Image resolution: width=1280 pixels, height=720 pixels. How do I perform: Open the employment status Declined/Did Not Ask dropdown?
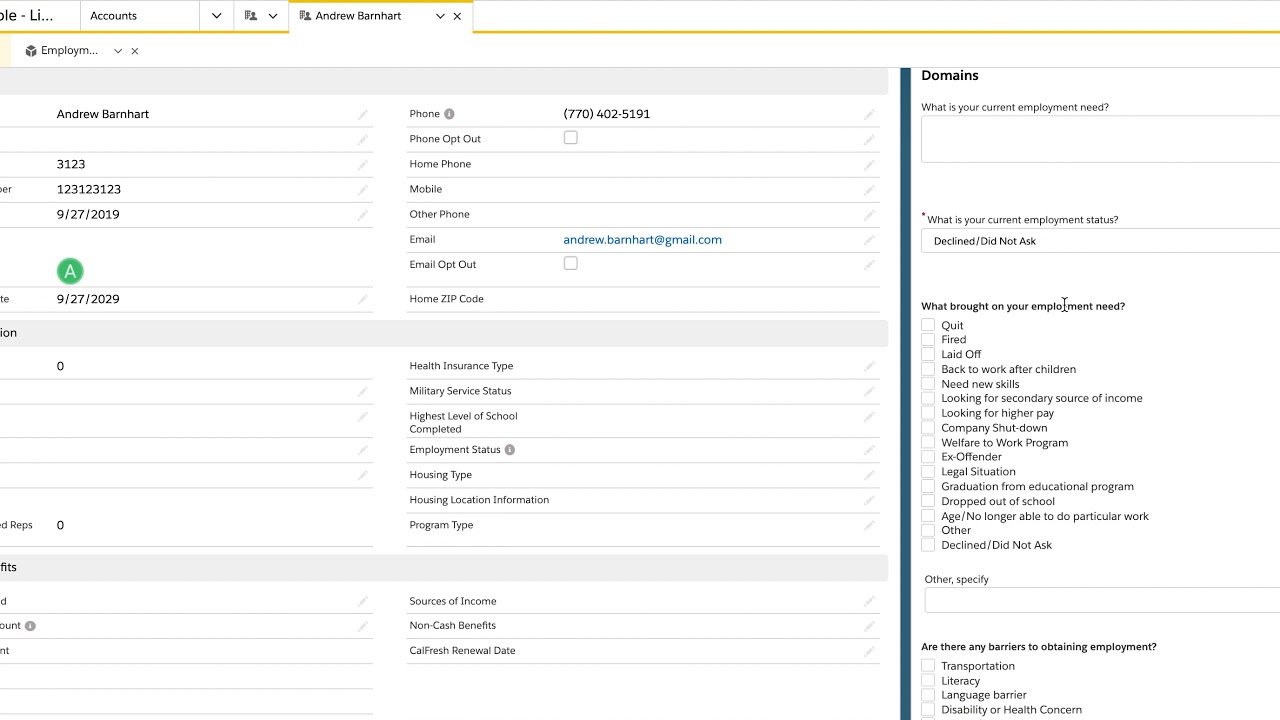point(1100,241)
